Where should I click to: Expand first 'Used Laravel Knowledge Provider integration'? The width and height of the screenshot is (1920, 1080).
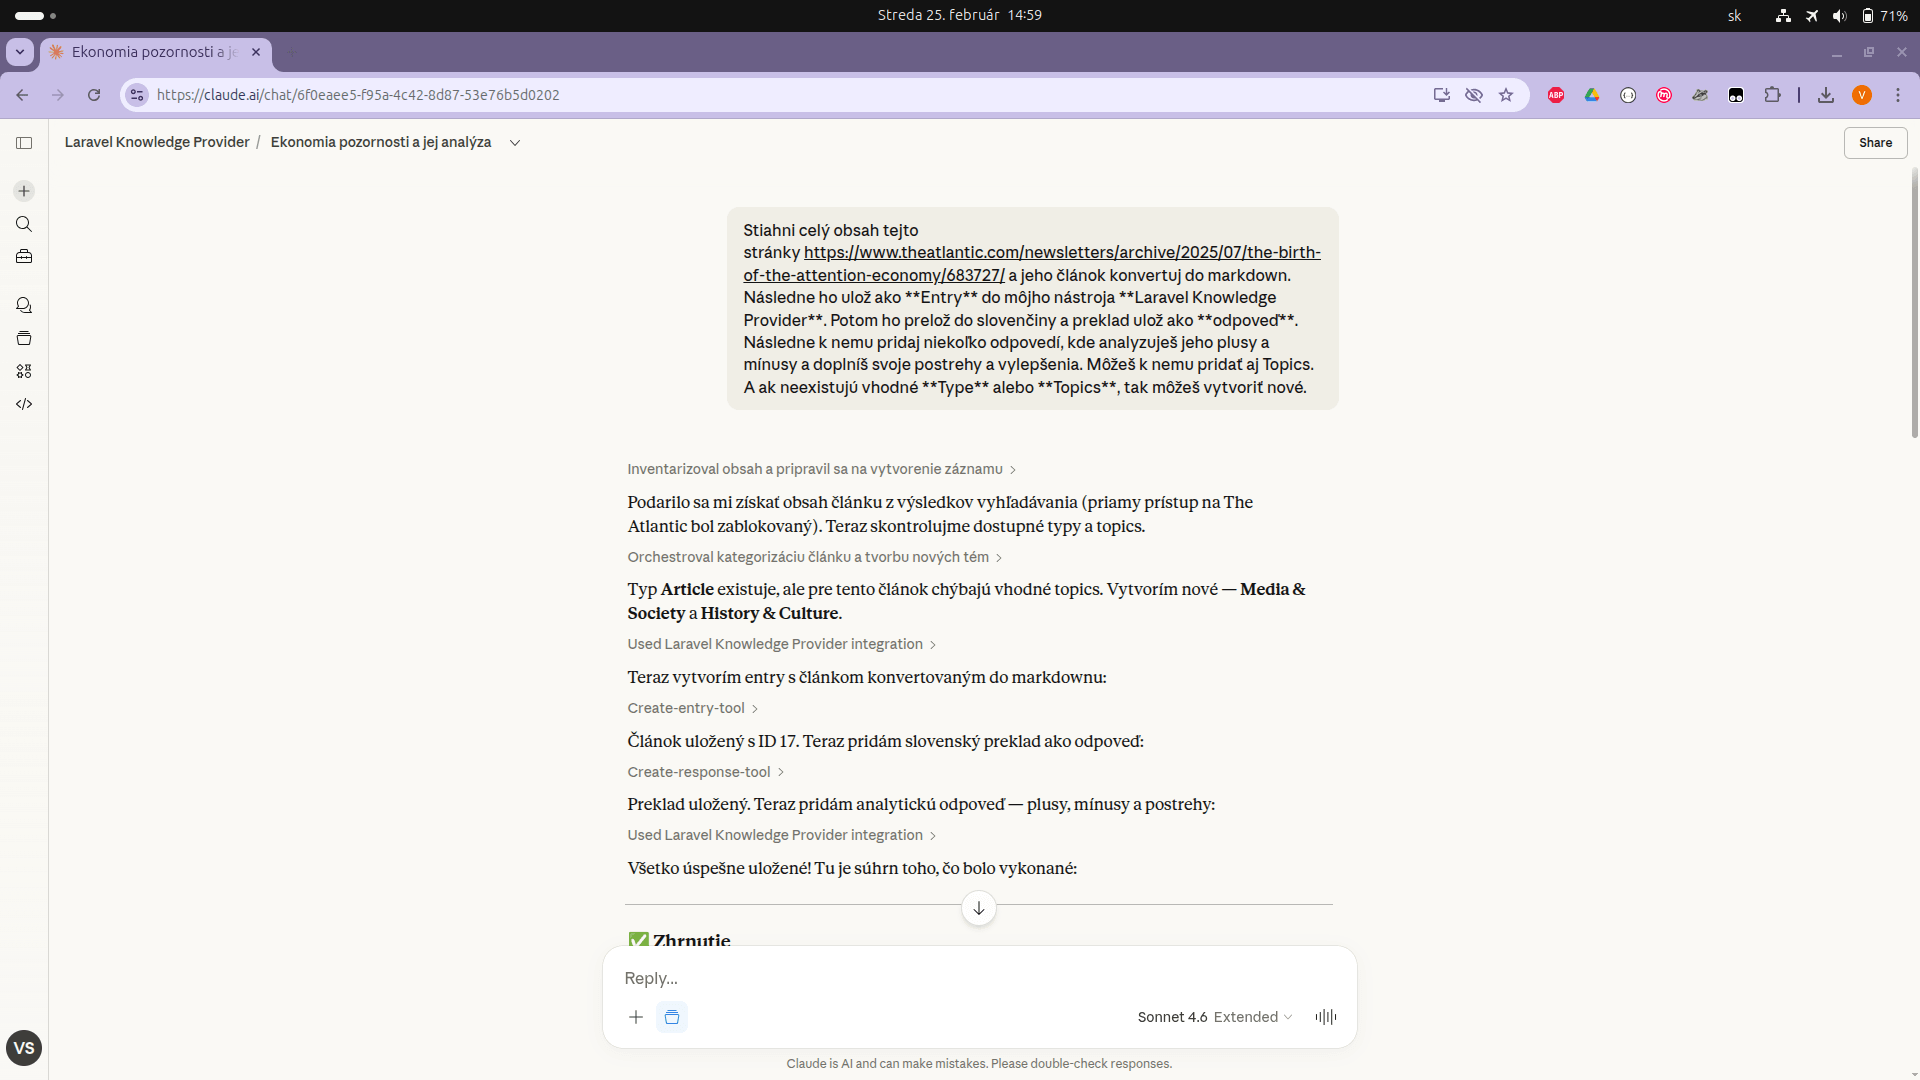[781, 644]
